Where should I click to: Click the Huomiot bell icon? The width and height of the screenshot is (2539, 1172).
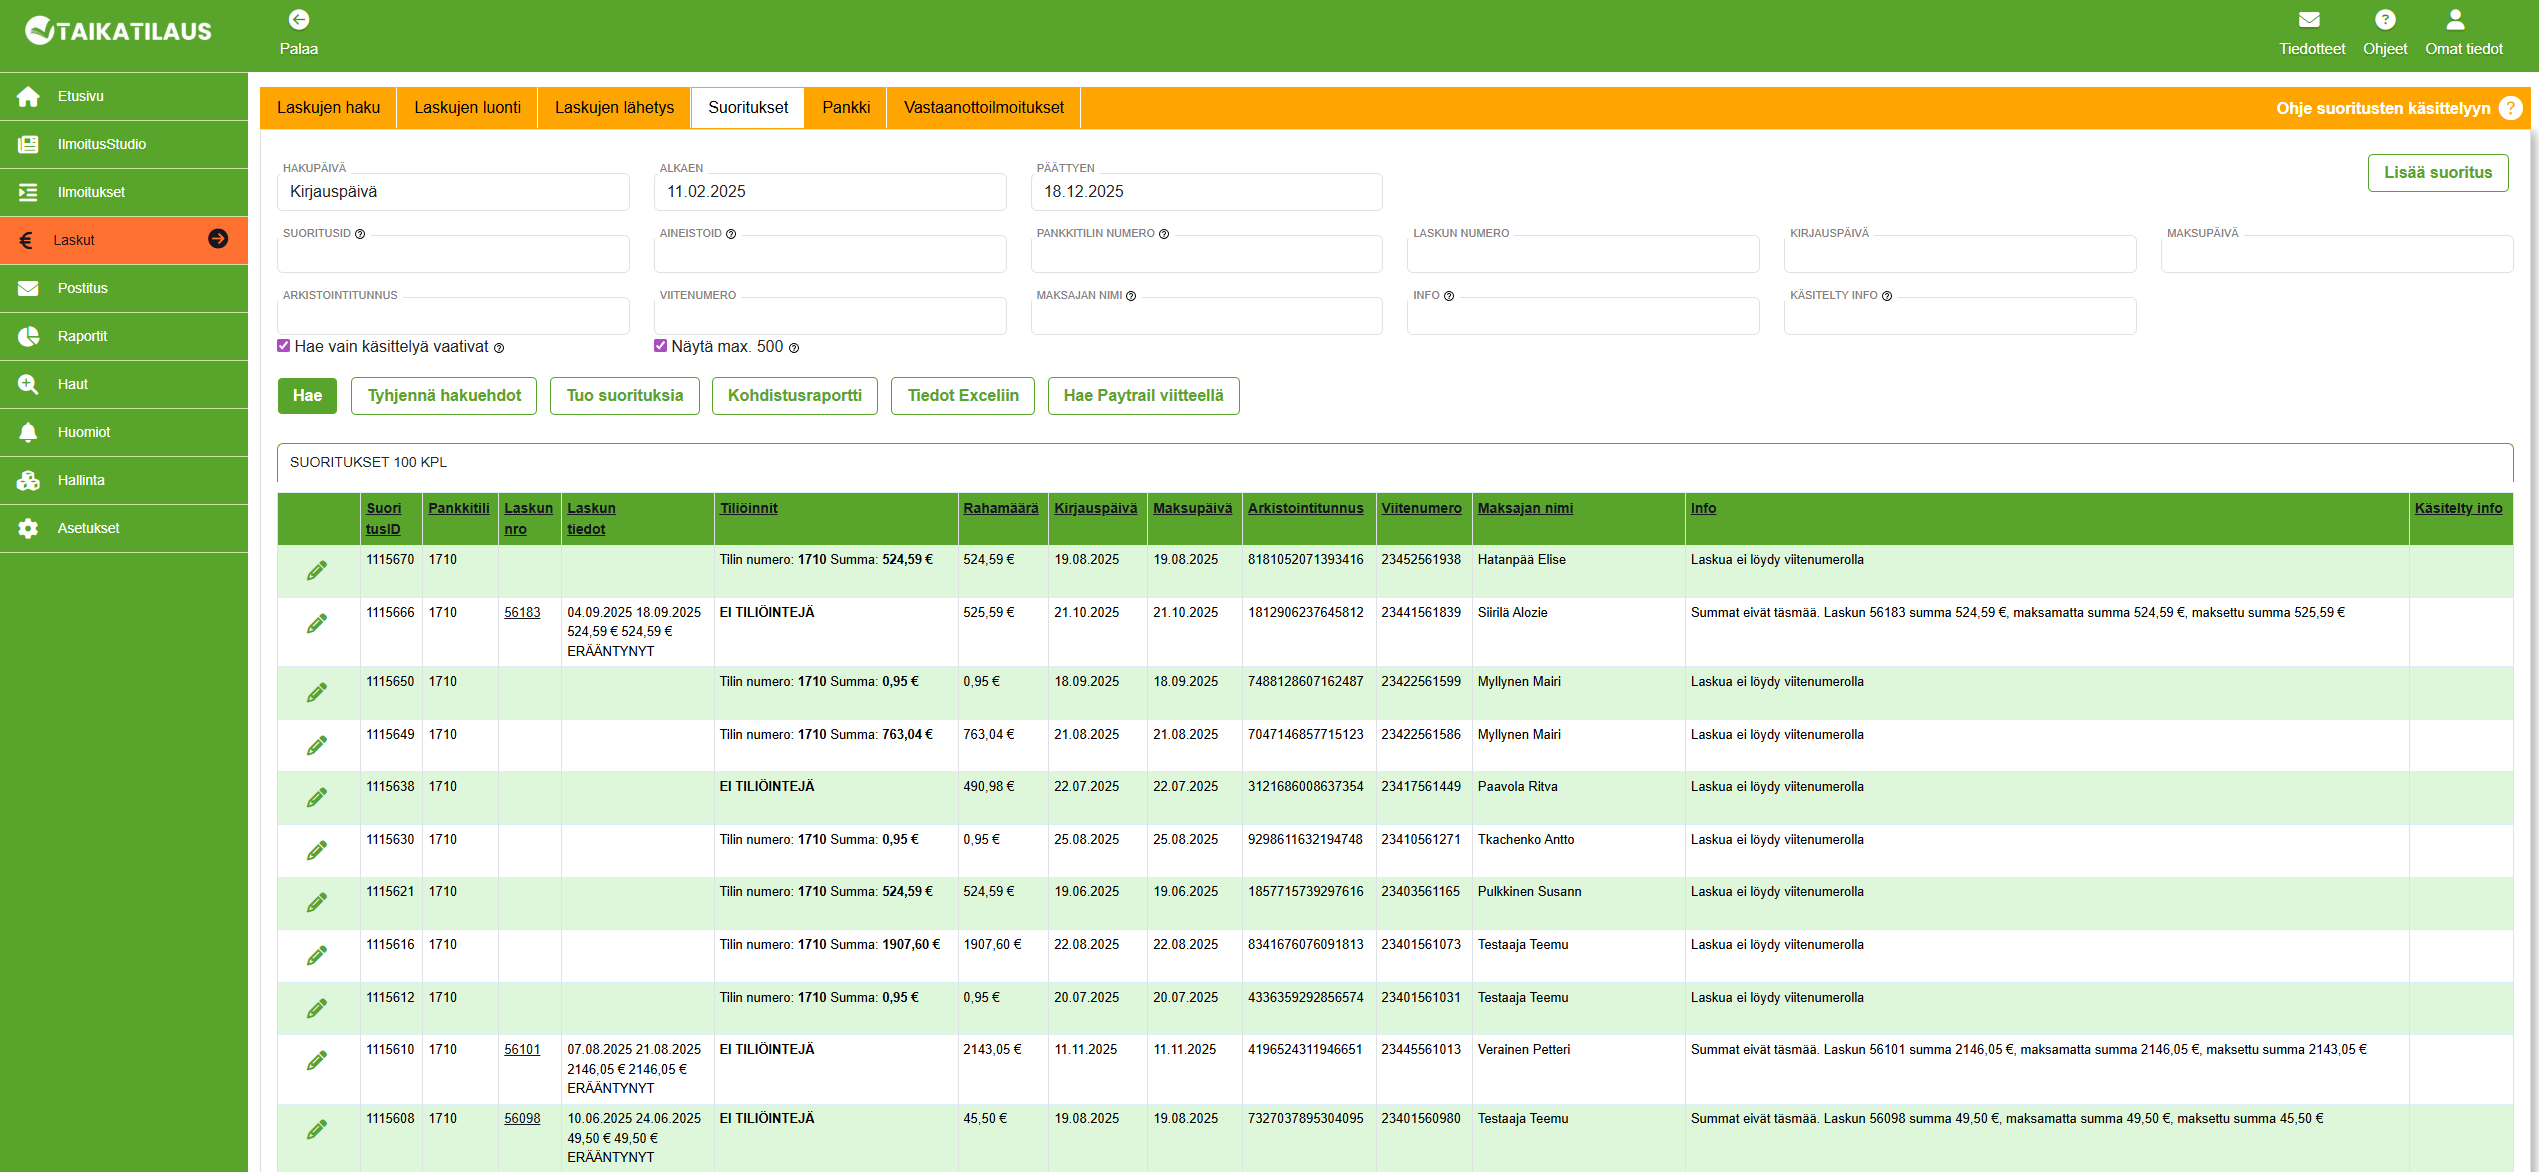pos(28,432)
